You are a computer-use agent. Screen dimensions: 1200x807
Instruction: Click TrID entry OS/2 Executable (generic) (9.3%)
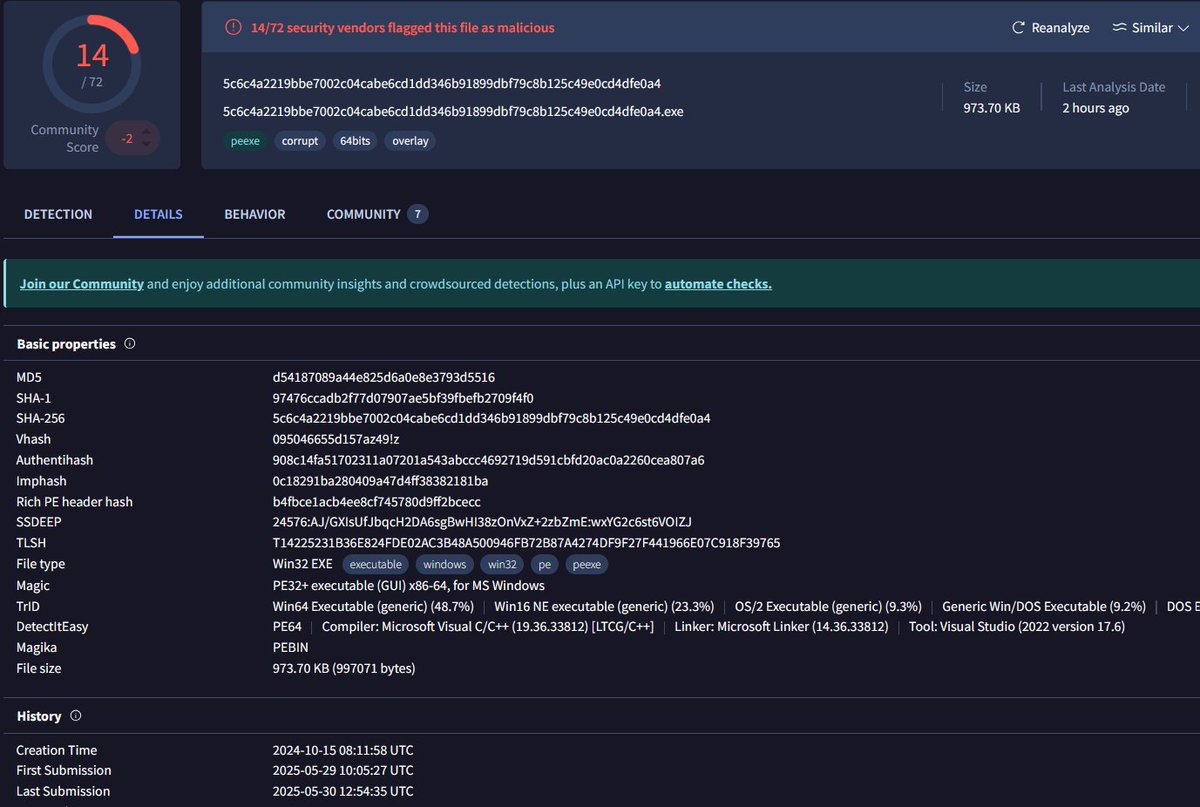click(x=828, y=606)
